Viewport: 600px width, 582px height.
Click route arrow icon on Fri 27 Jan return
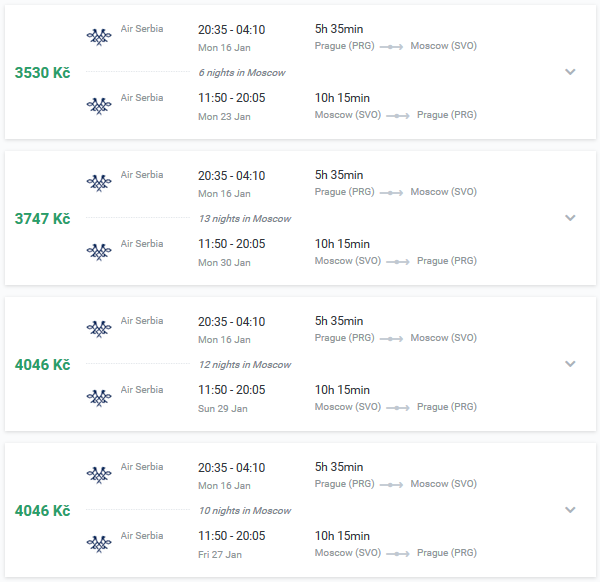[398, 554]
